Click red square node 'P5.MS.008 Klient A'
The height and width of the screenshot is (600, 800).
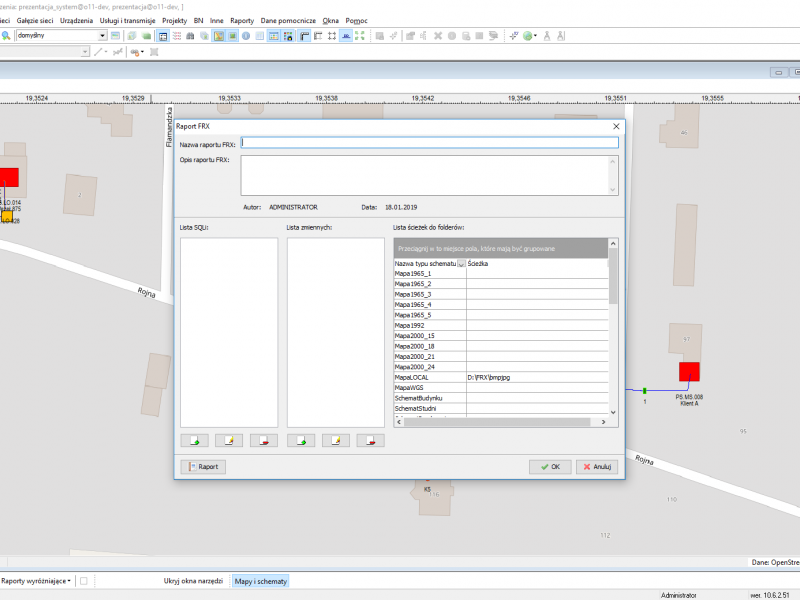689,372
